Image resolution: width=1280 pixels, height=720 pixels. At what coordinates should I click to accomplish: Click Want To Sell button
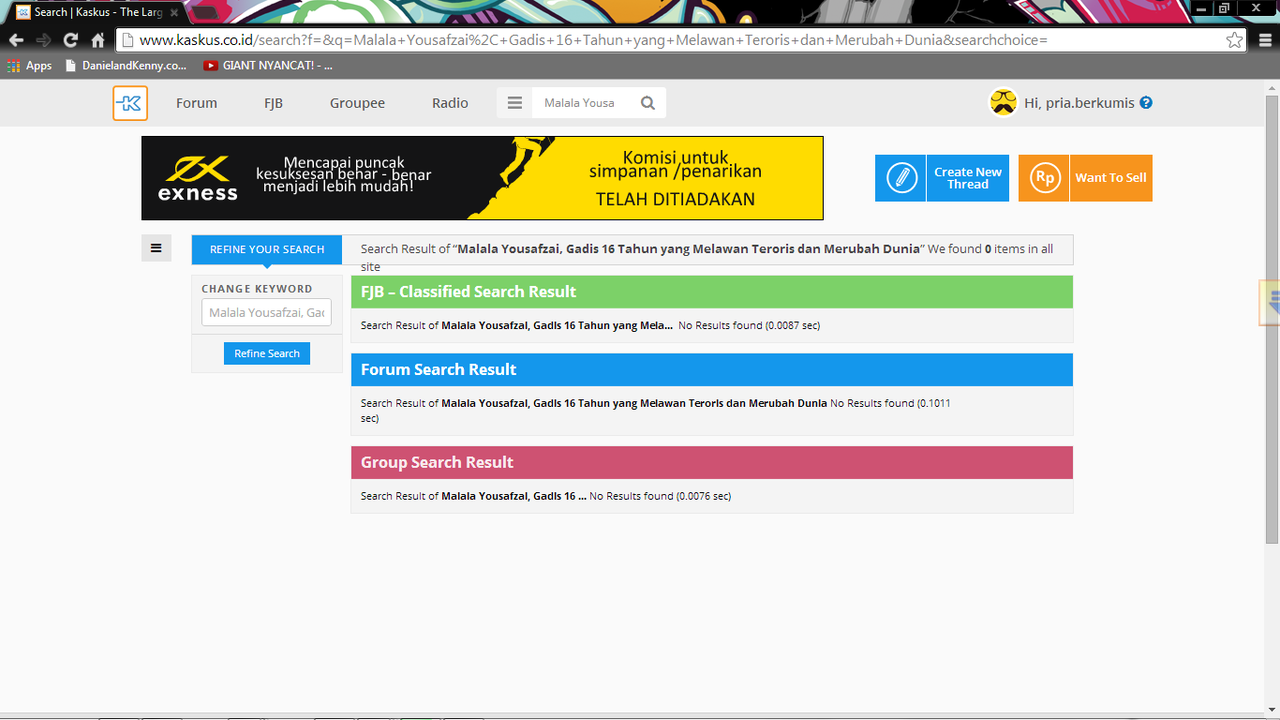click(x=1085, y=178)
